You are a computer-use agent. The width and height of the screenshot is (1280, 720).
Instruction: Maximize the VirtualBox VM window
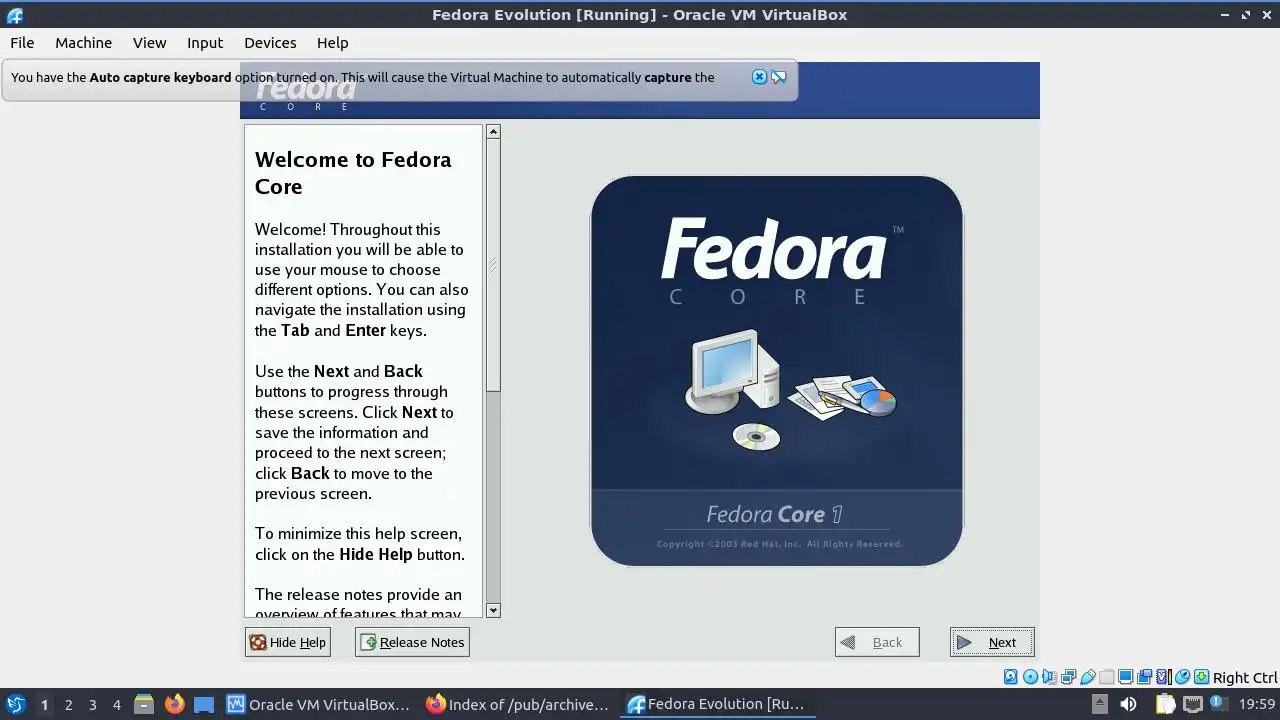pyautogui.click(x=1246, y=15)
